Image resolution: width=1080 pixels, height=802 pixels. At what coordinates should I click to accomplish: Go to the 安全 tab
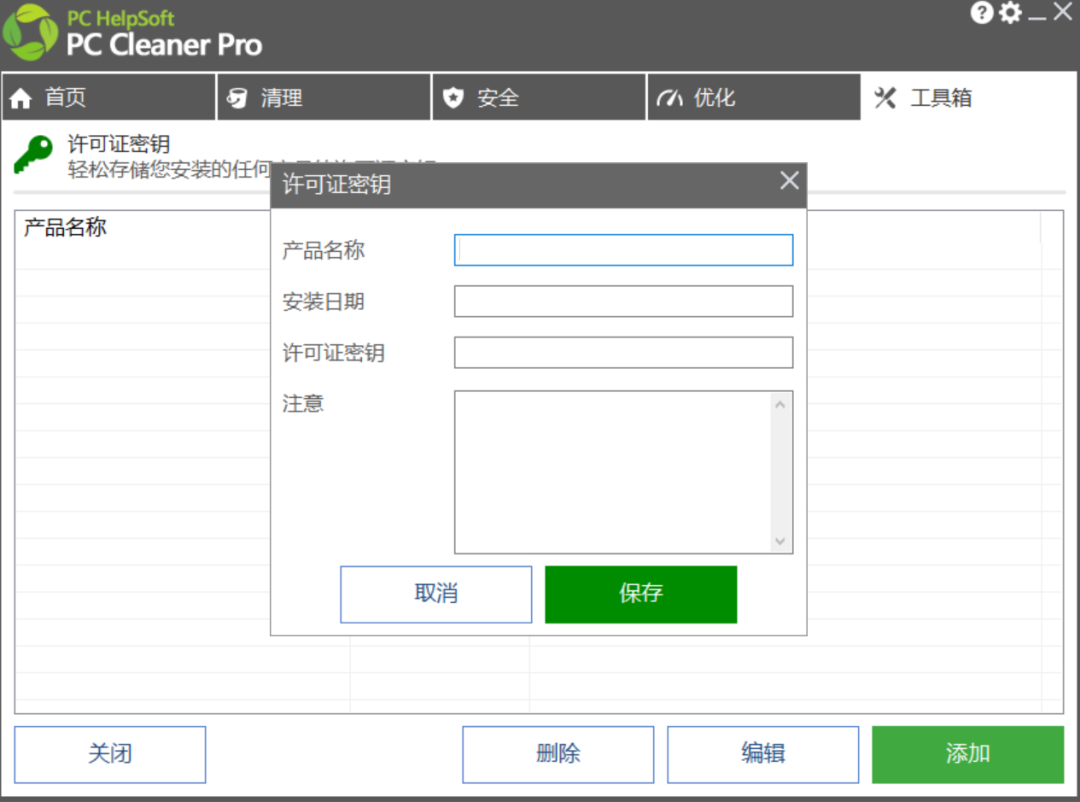coord(539,97)
